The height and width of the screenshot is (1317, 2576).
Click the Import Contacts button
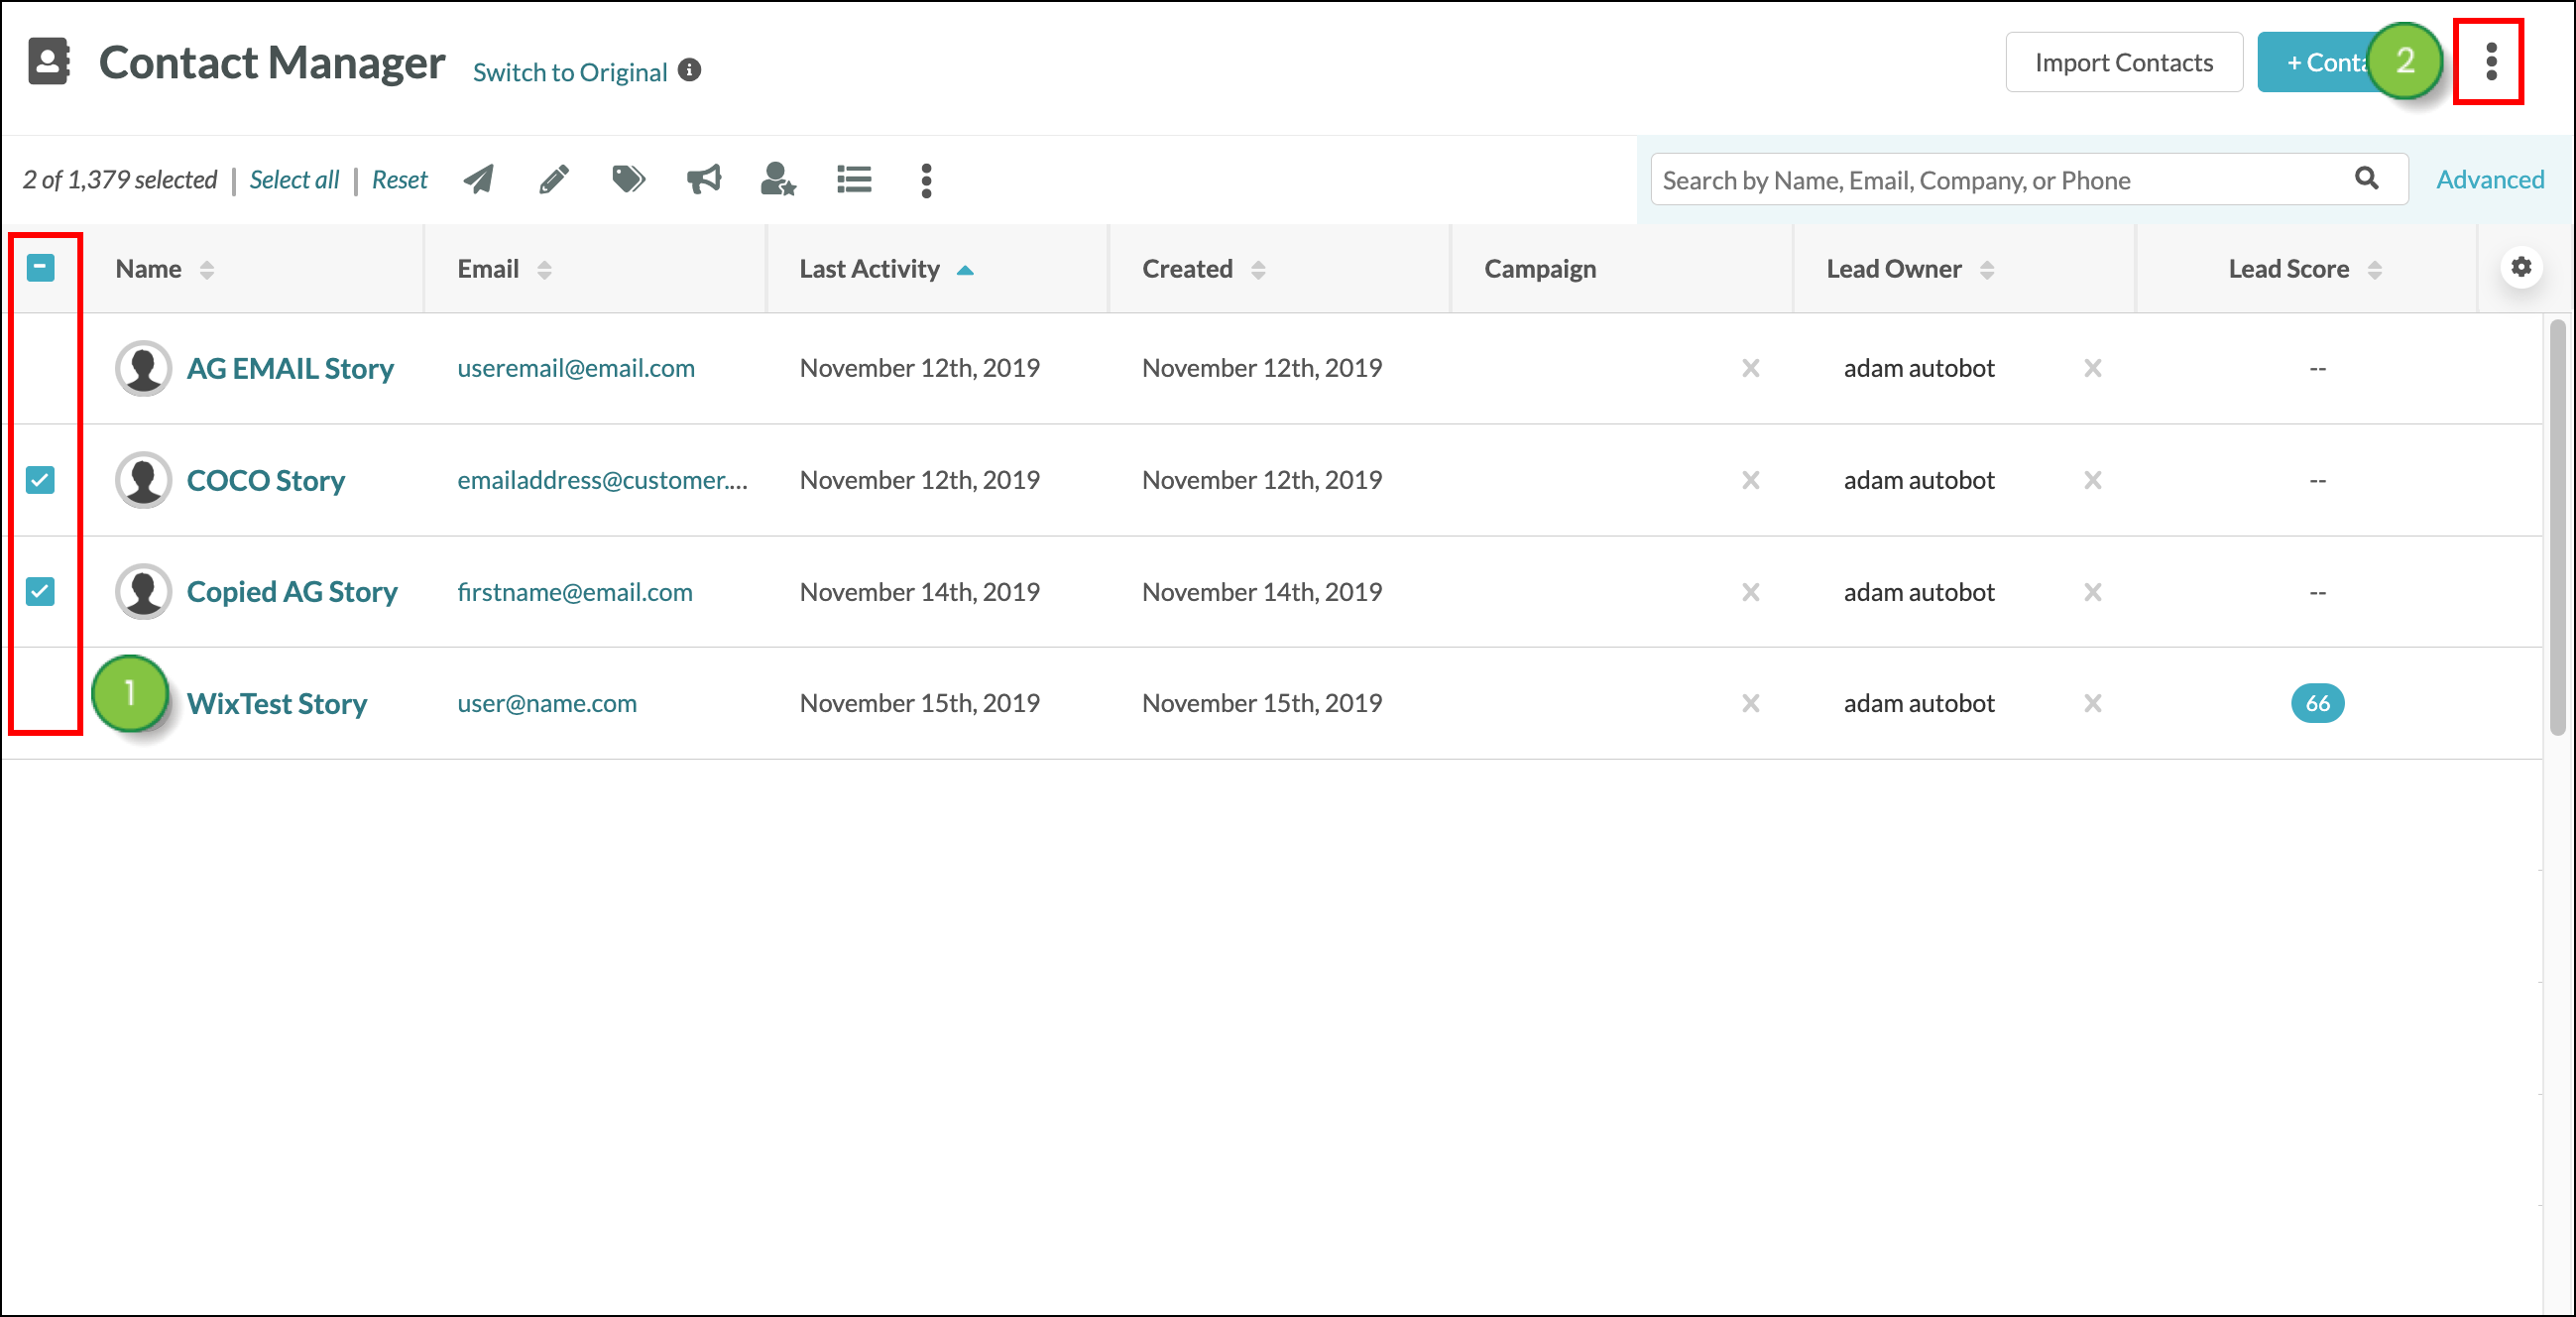coord(2123,62)
